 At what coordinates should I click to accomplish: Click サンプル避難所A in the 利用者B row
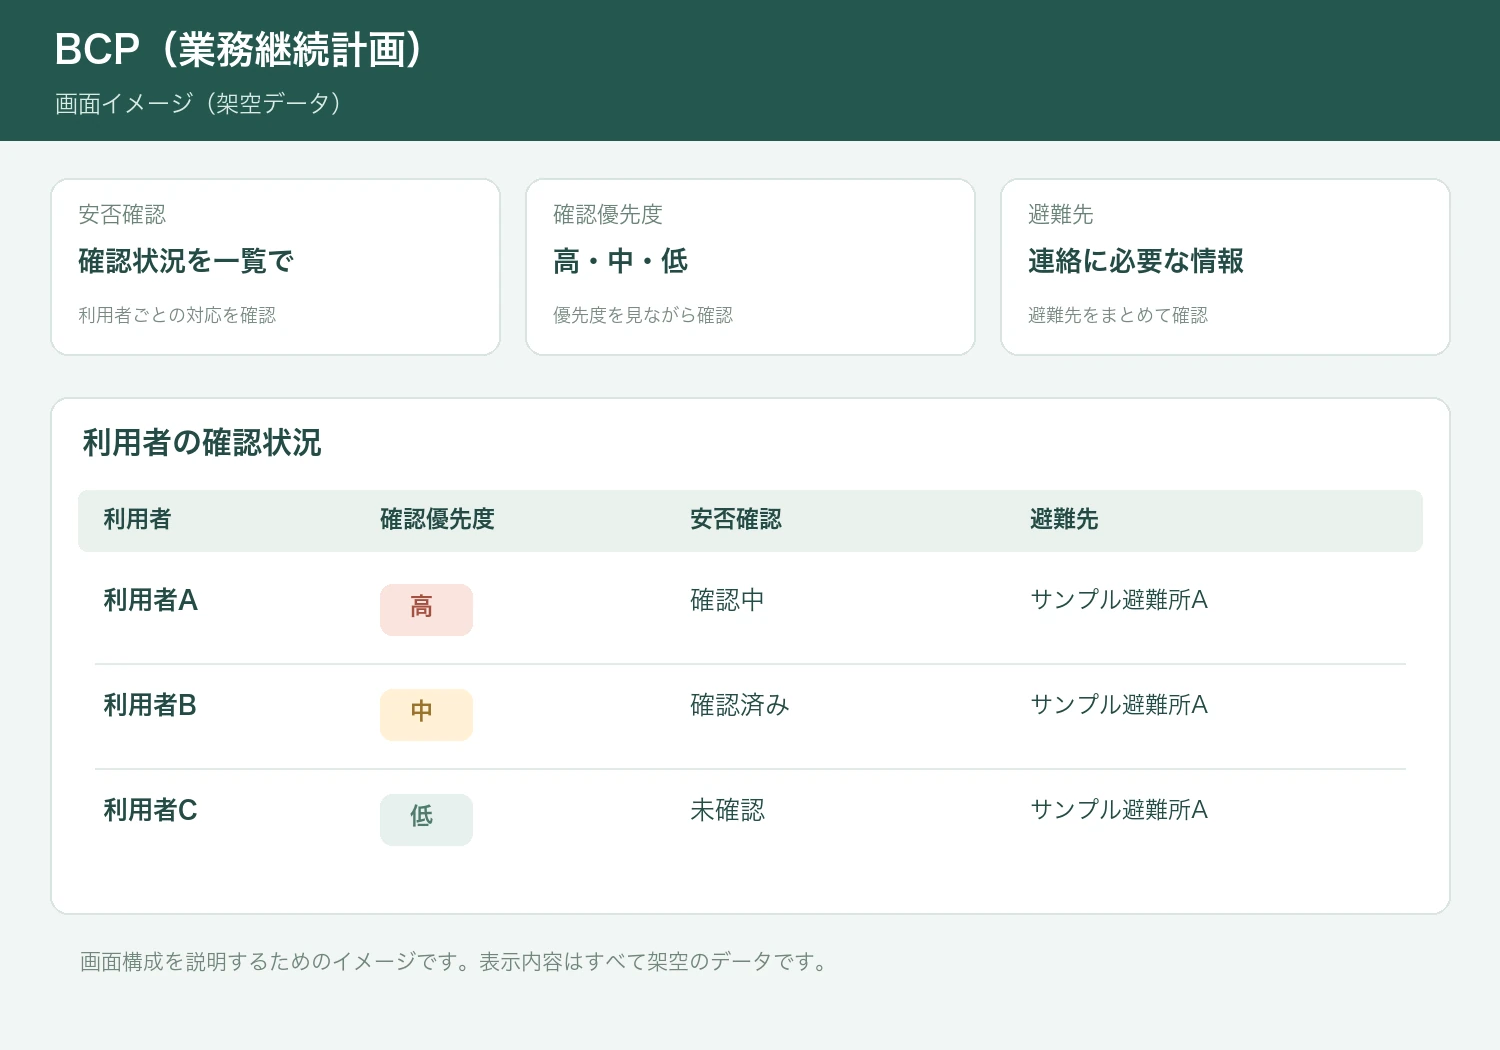[1119, 705]
